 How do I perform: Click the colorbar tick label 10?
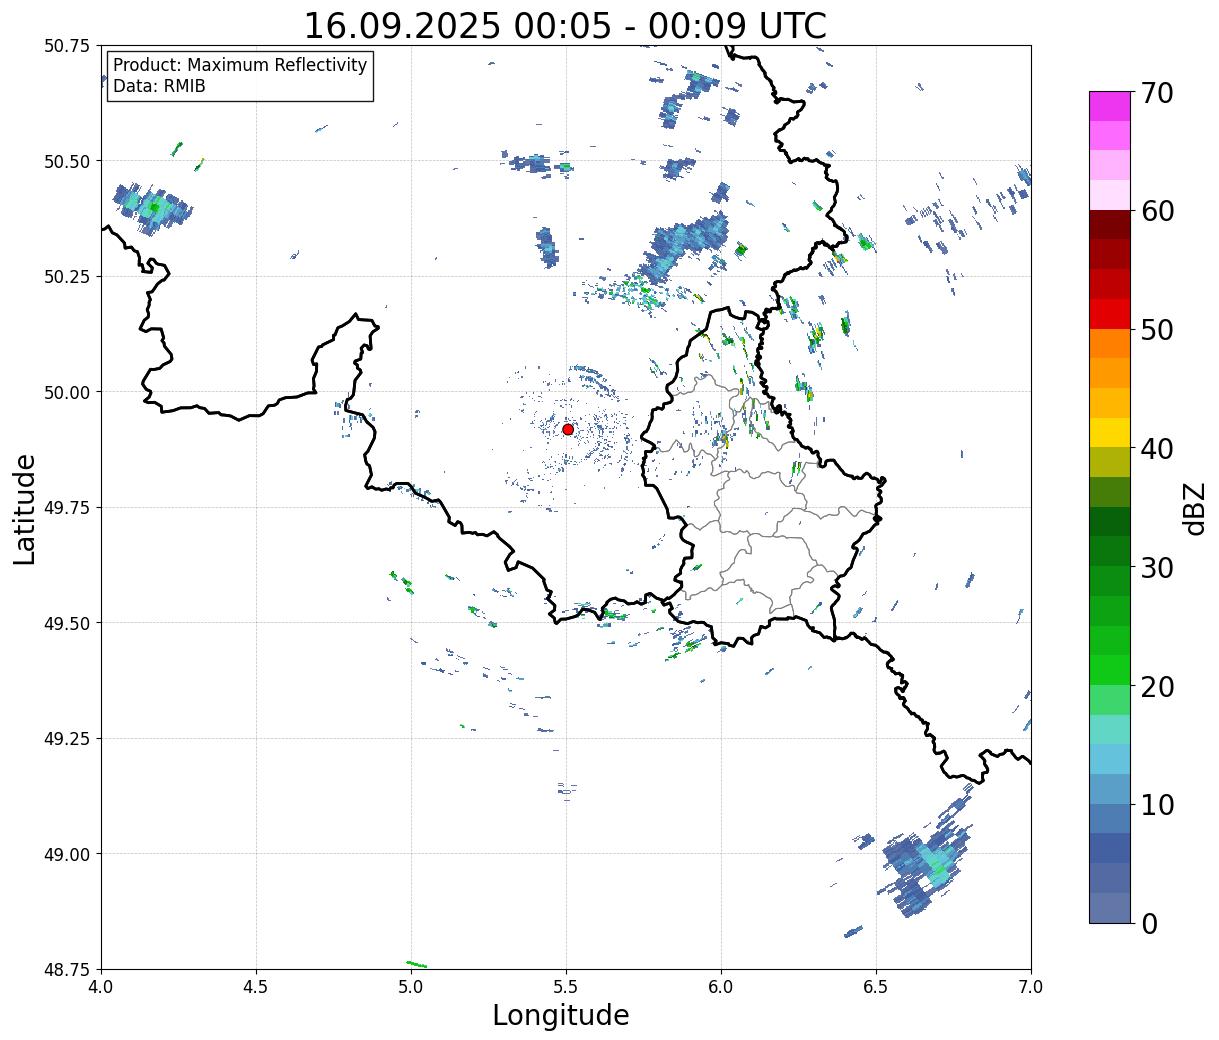click(x=1157, y=805)
